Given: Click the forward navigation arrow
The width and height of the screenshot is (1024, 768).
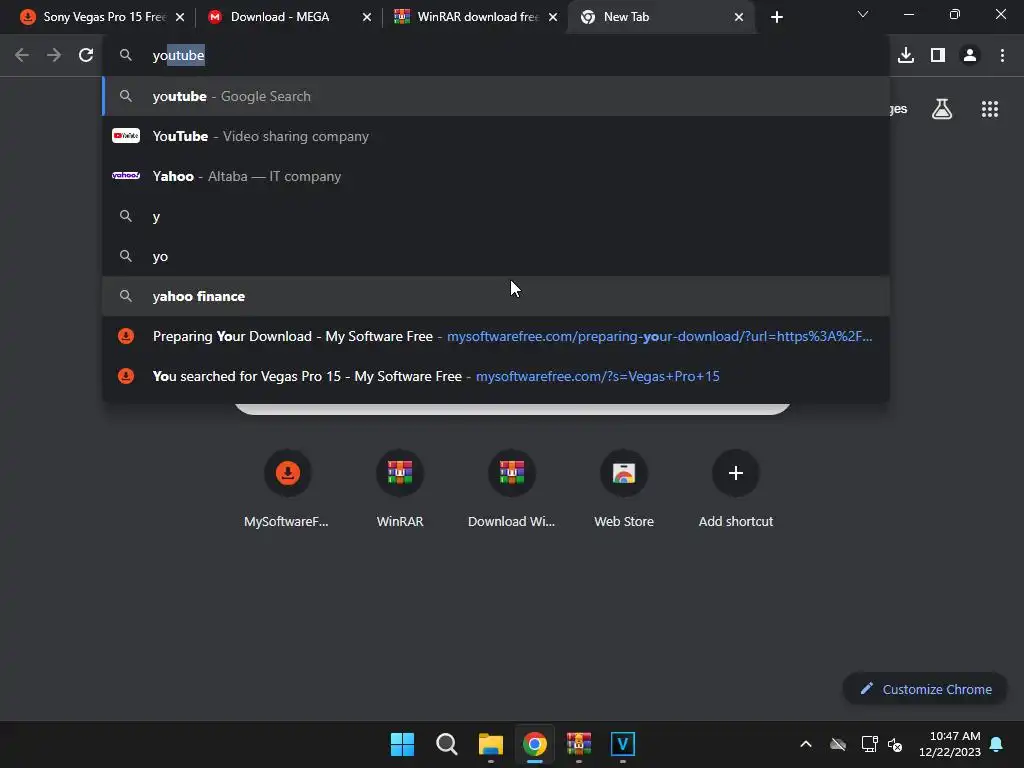Looking at the screenshot, I should (54, 56).
